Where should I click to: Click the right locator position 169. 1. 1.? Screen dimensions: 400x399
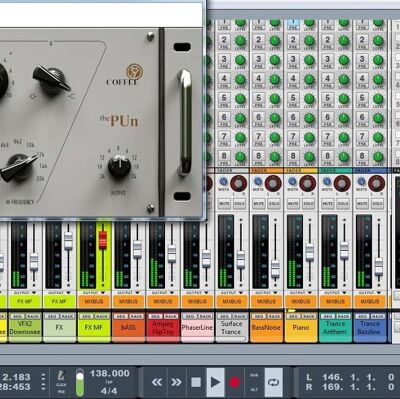tap(350, 387)
